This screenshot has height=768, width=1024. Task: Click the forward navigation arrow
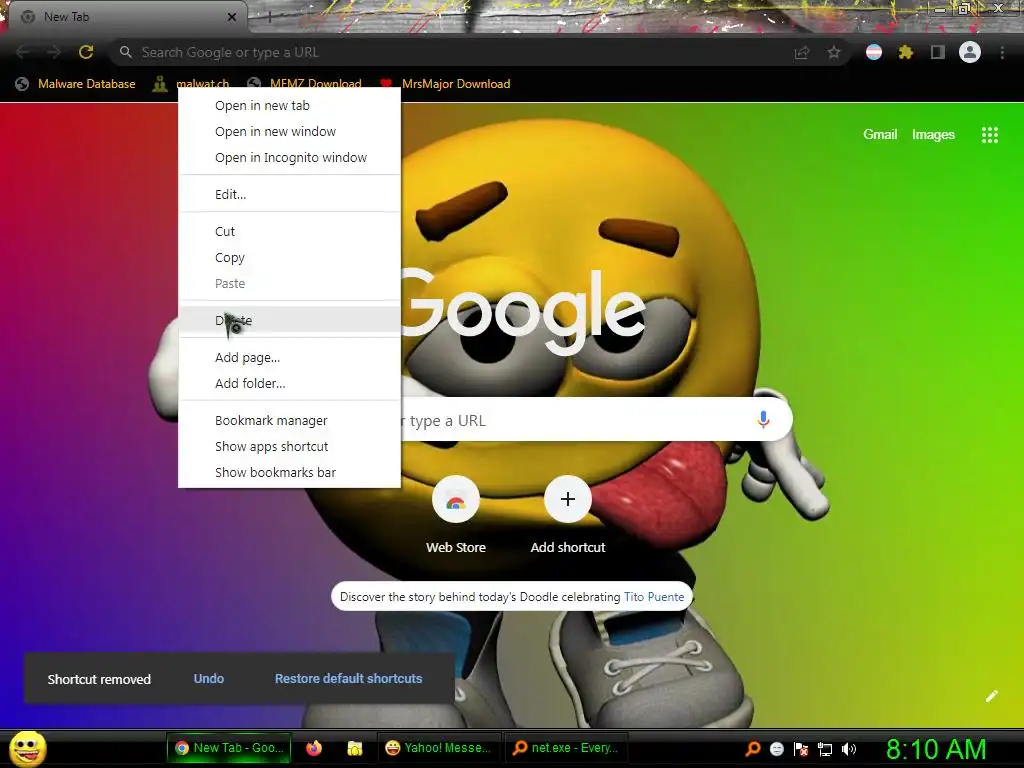(54, 52)
